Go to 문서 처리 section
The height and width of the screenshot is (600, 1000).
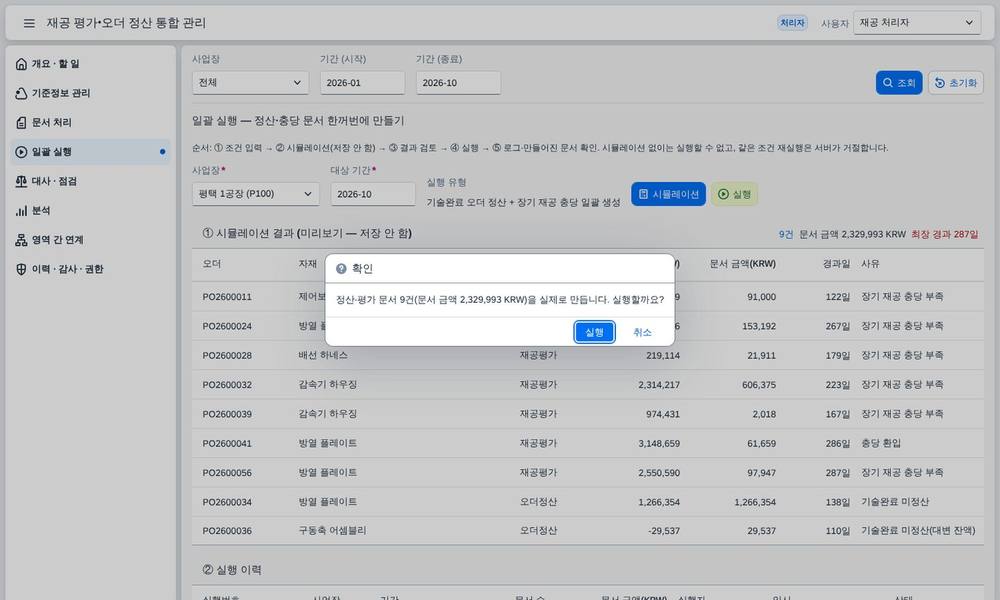(91, 122)
